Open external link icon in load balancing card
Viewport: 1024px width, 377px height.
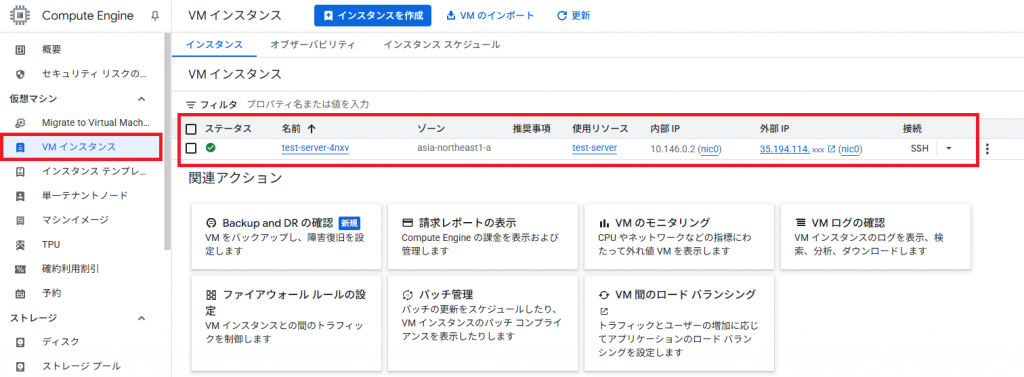pos(604,311)
